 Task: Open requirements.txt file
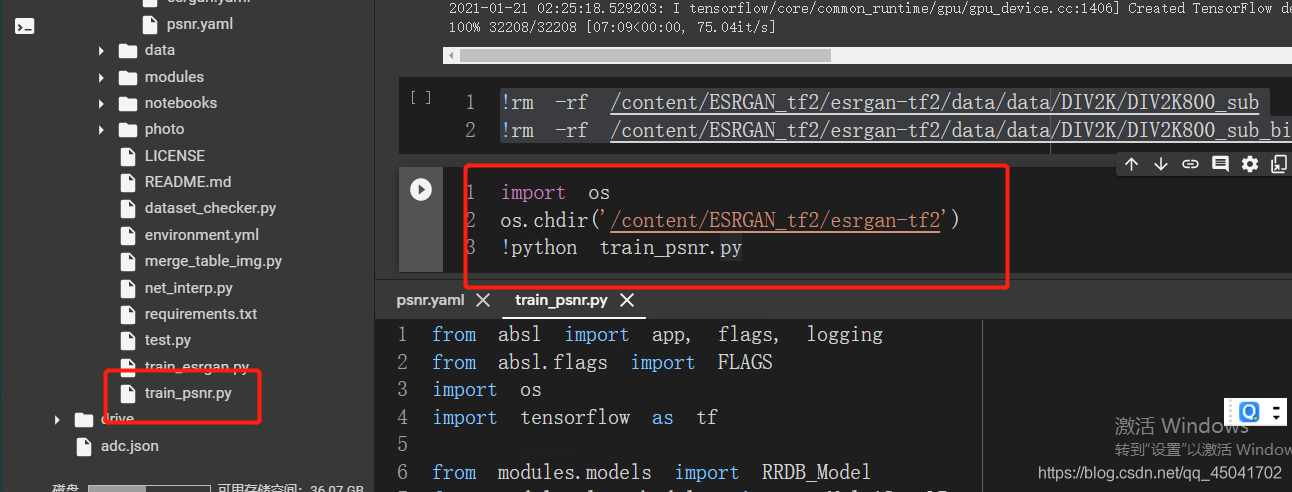201,314
